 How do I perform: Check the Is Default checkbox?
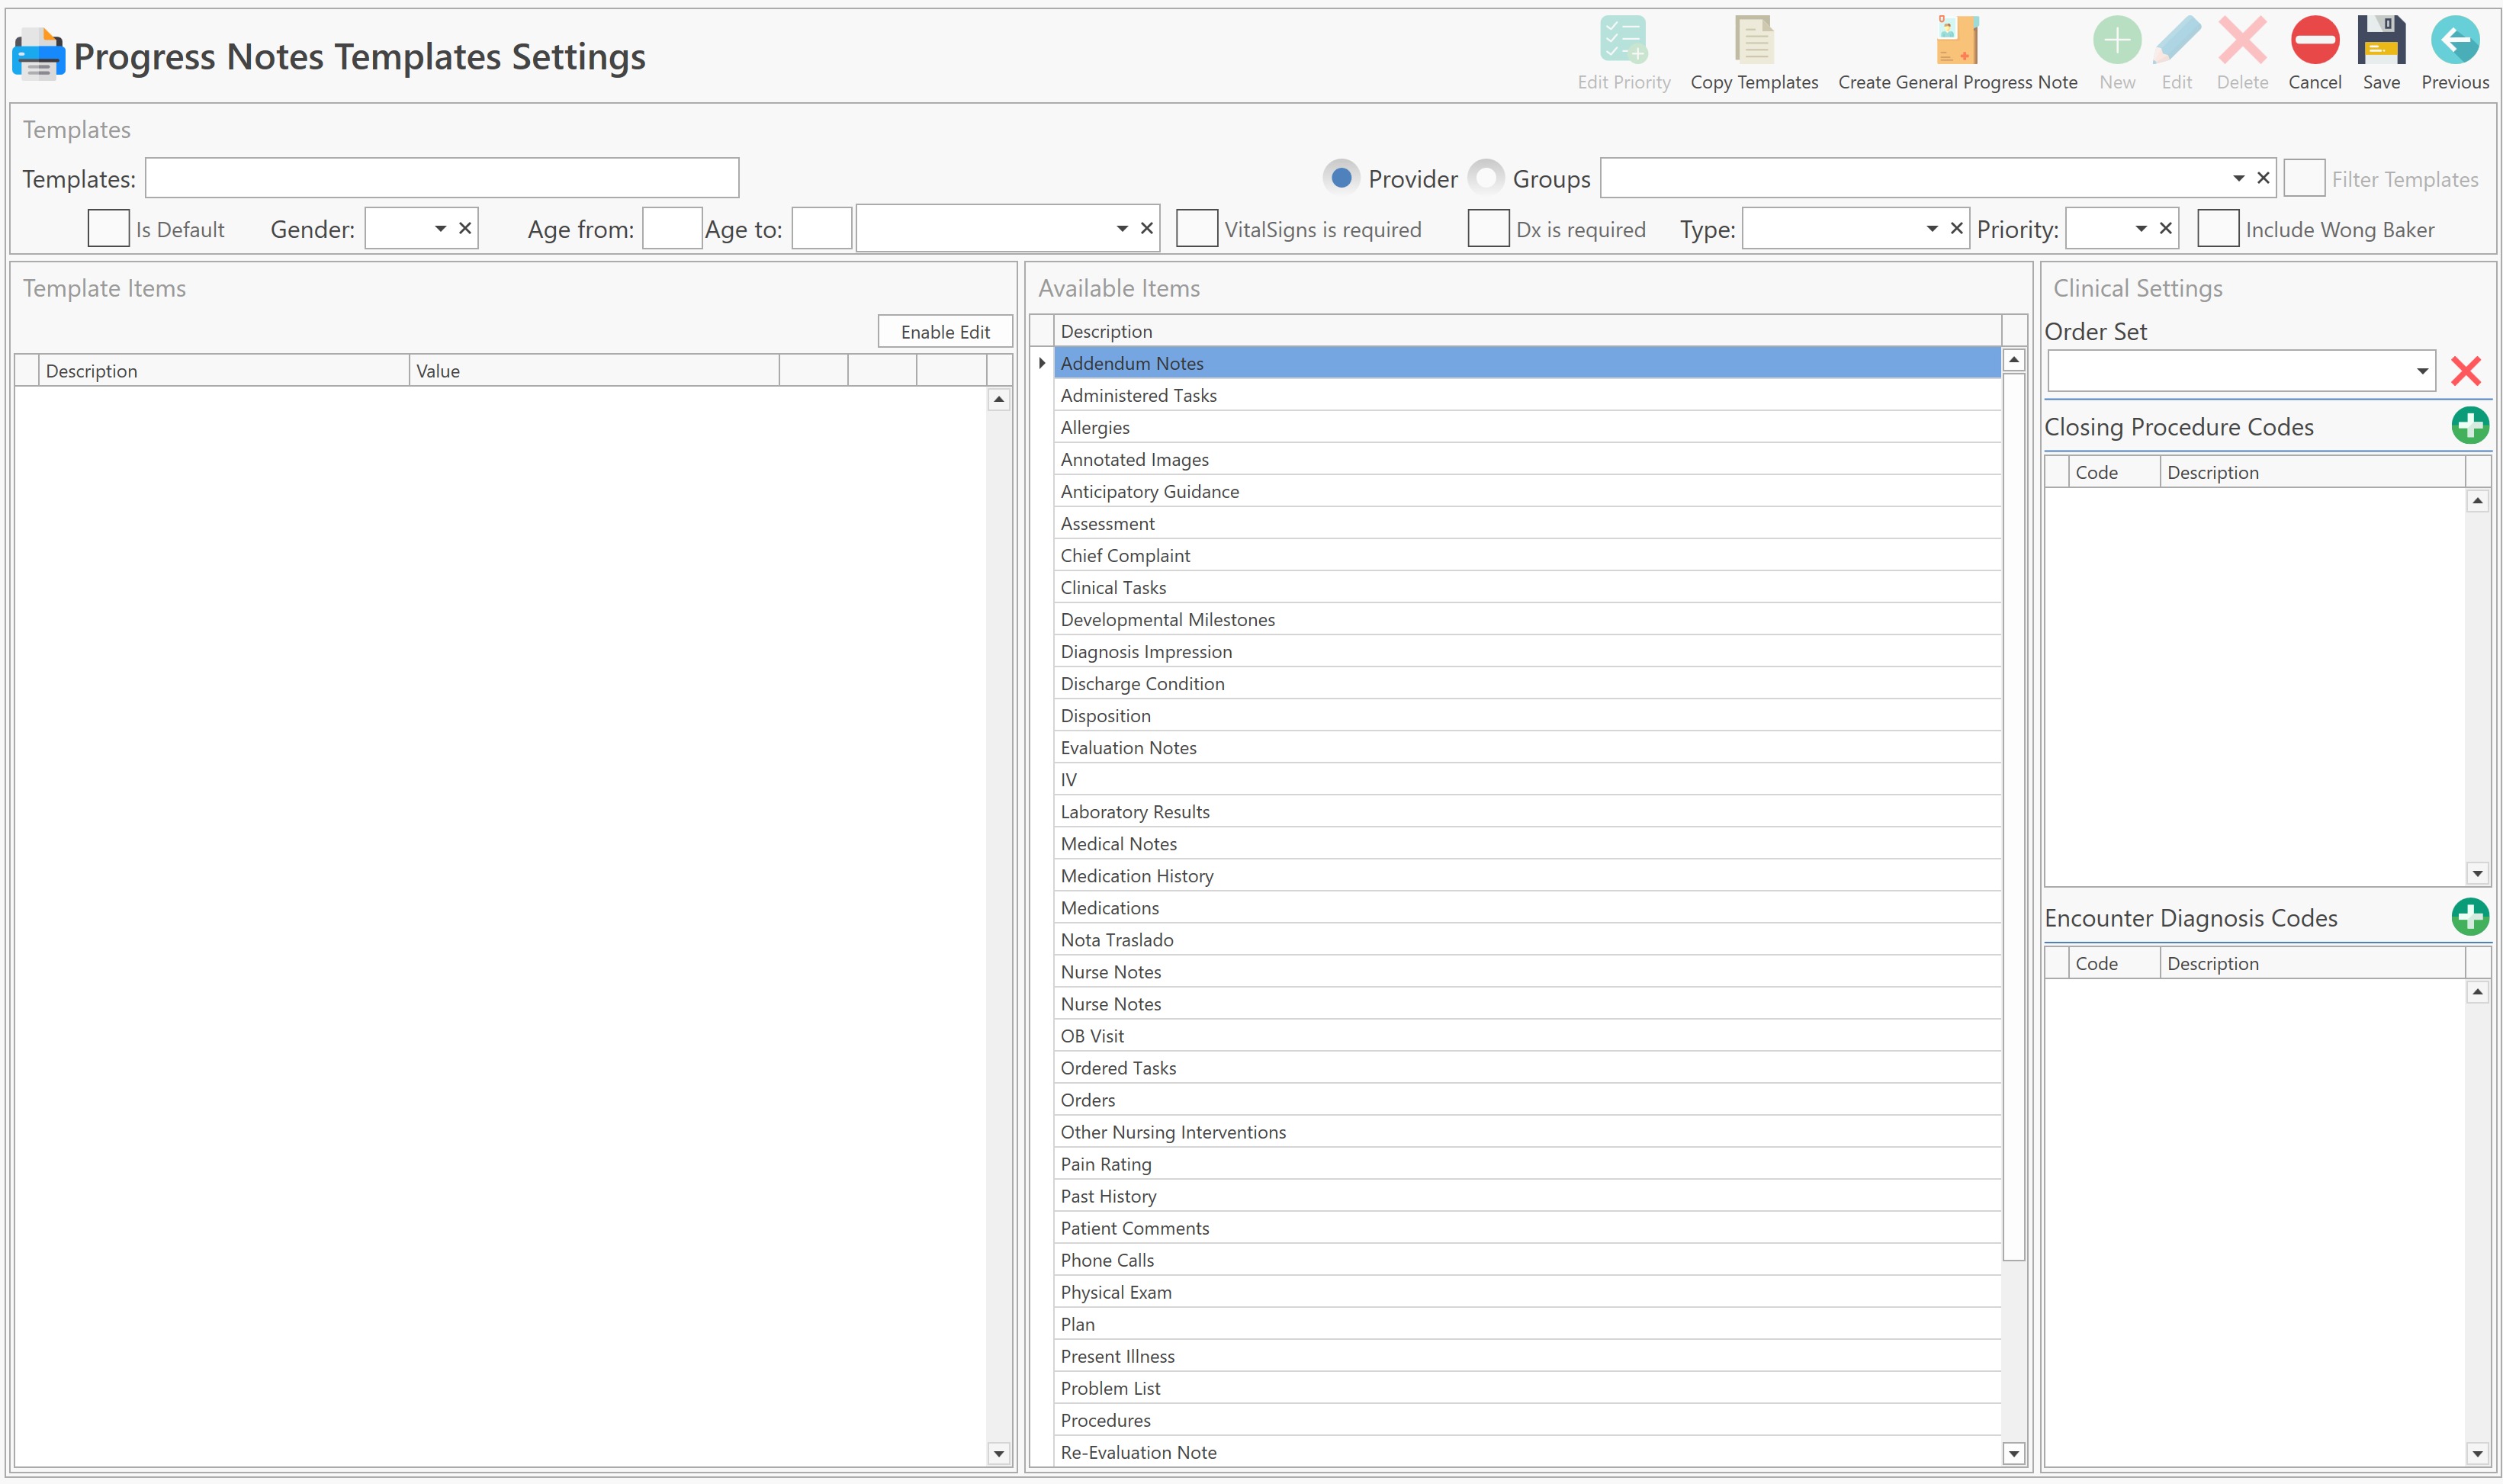(x=108, y=229)
